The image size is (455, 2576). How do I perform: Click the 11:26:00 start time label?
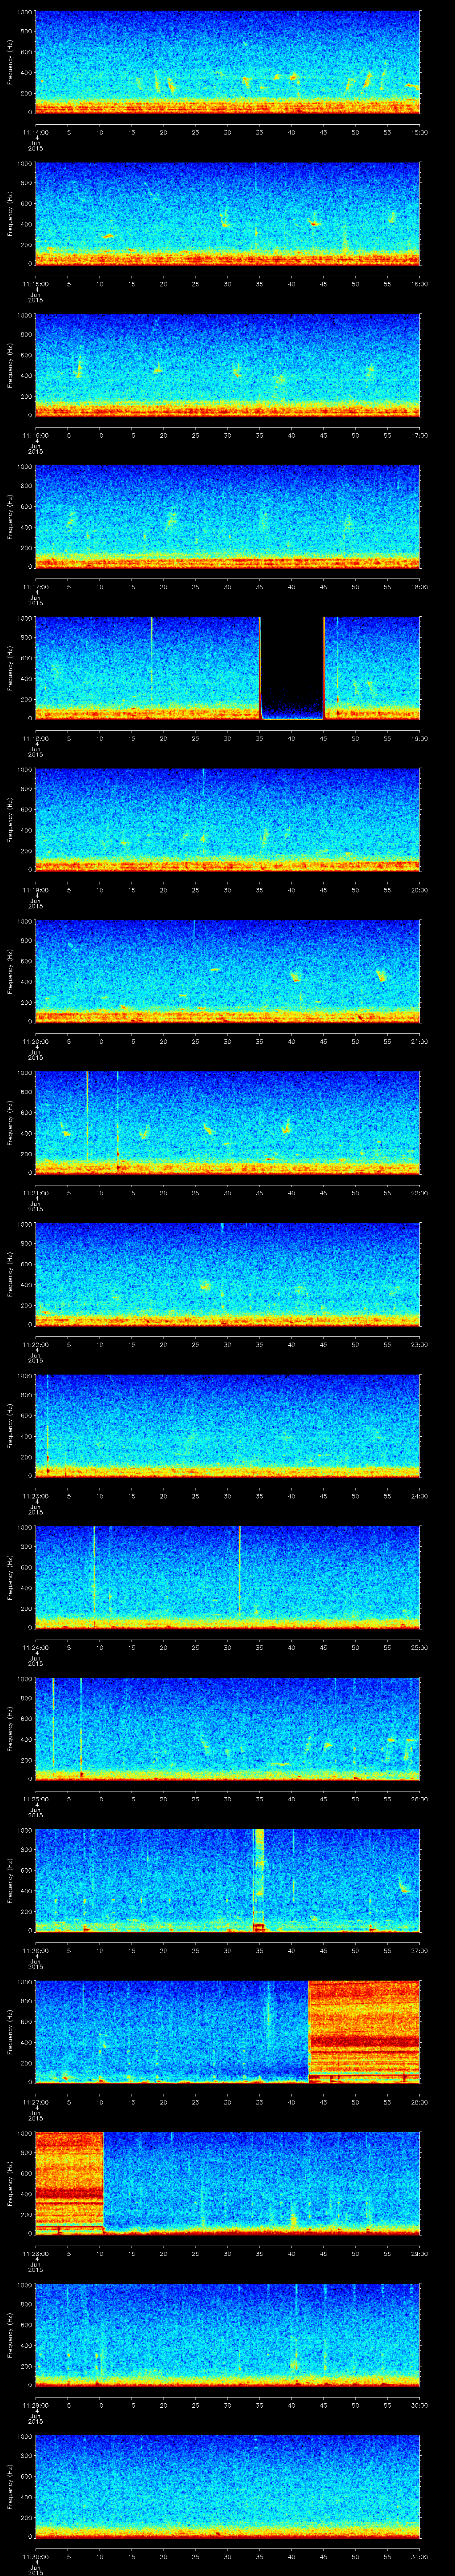(x=35, y=1950)
